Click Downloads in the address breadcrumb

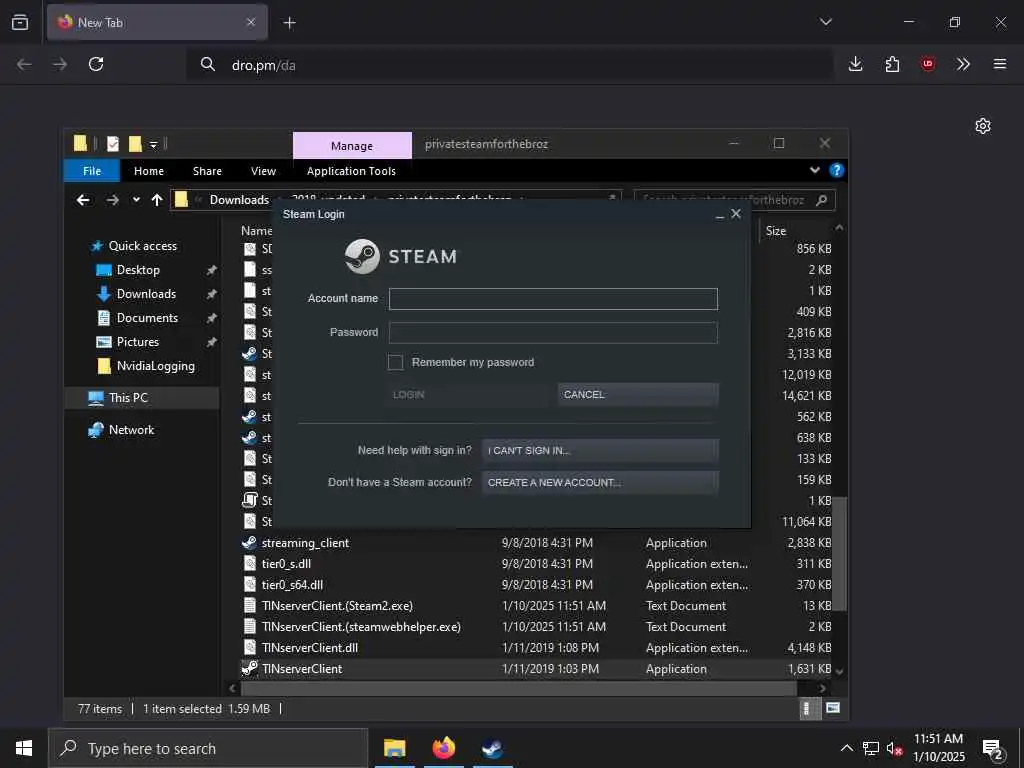pyautogui.click(x=239, y=200)
